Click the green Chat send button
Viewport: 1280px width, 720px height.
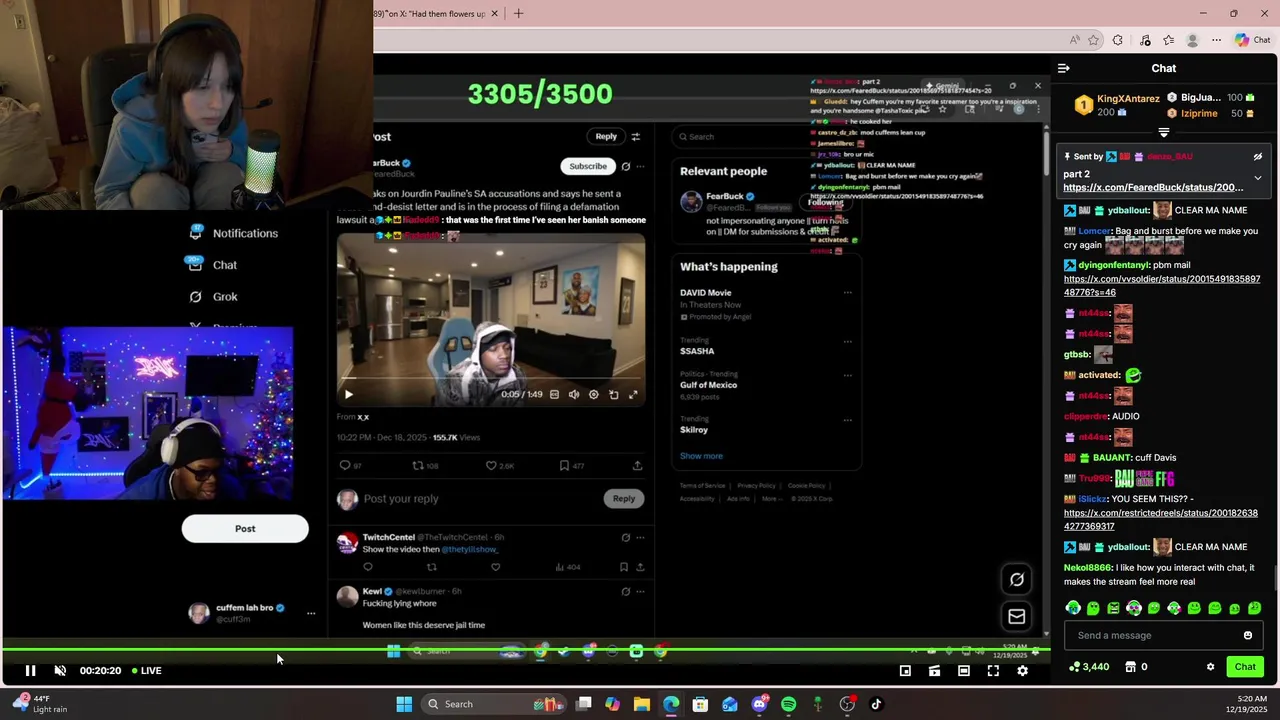pyautogui.click(x=1245, y=667)
